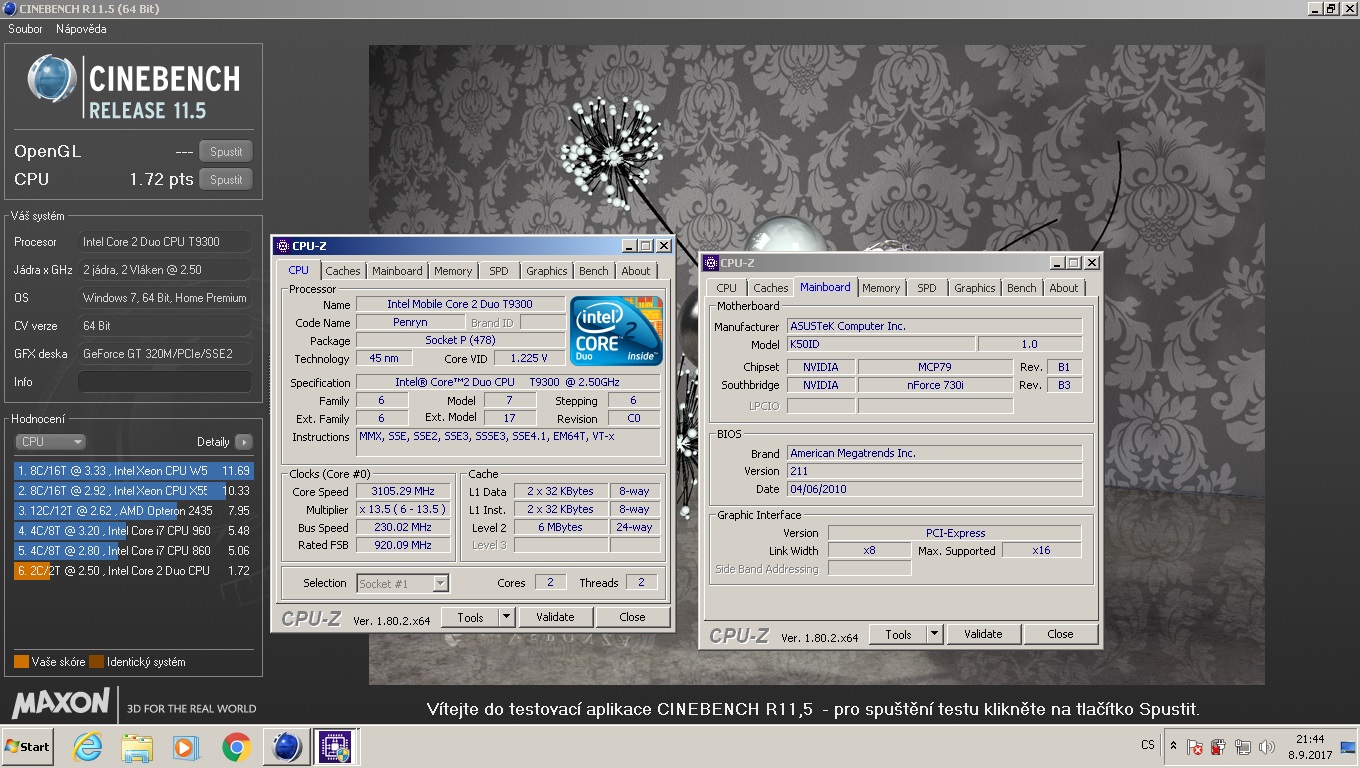The image size is (1360, 768).
Task: Click the Info input field
Action: tap(165, 382)
